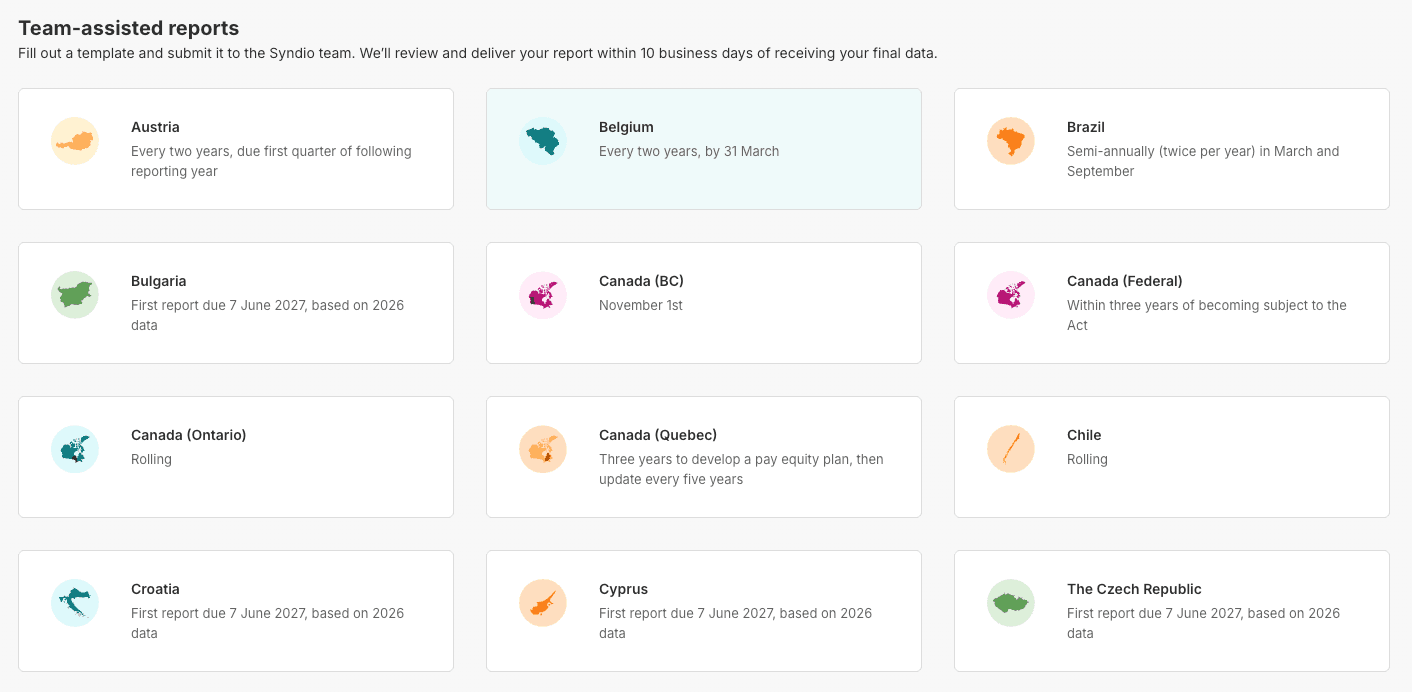Click the Canada (Federal) map icon

[1011, 295]
